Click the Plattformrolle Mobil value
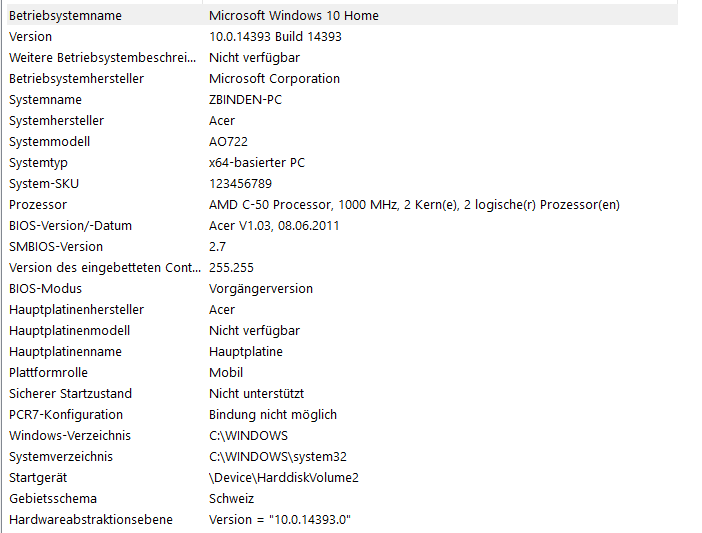Viewport: 702px width, 533px height. click(x=226, y=373)
